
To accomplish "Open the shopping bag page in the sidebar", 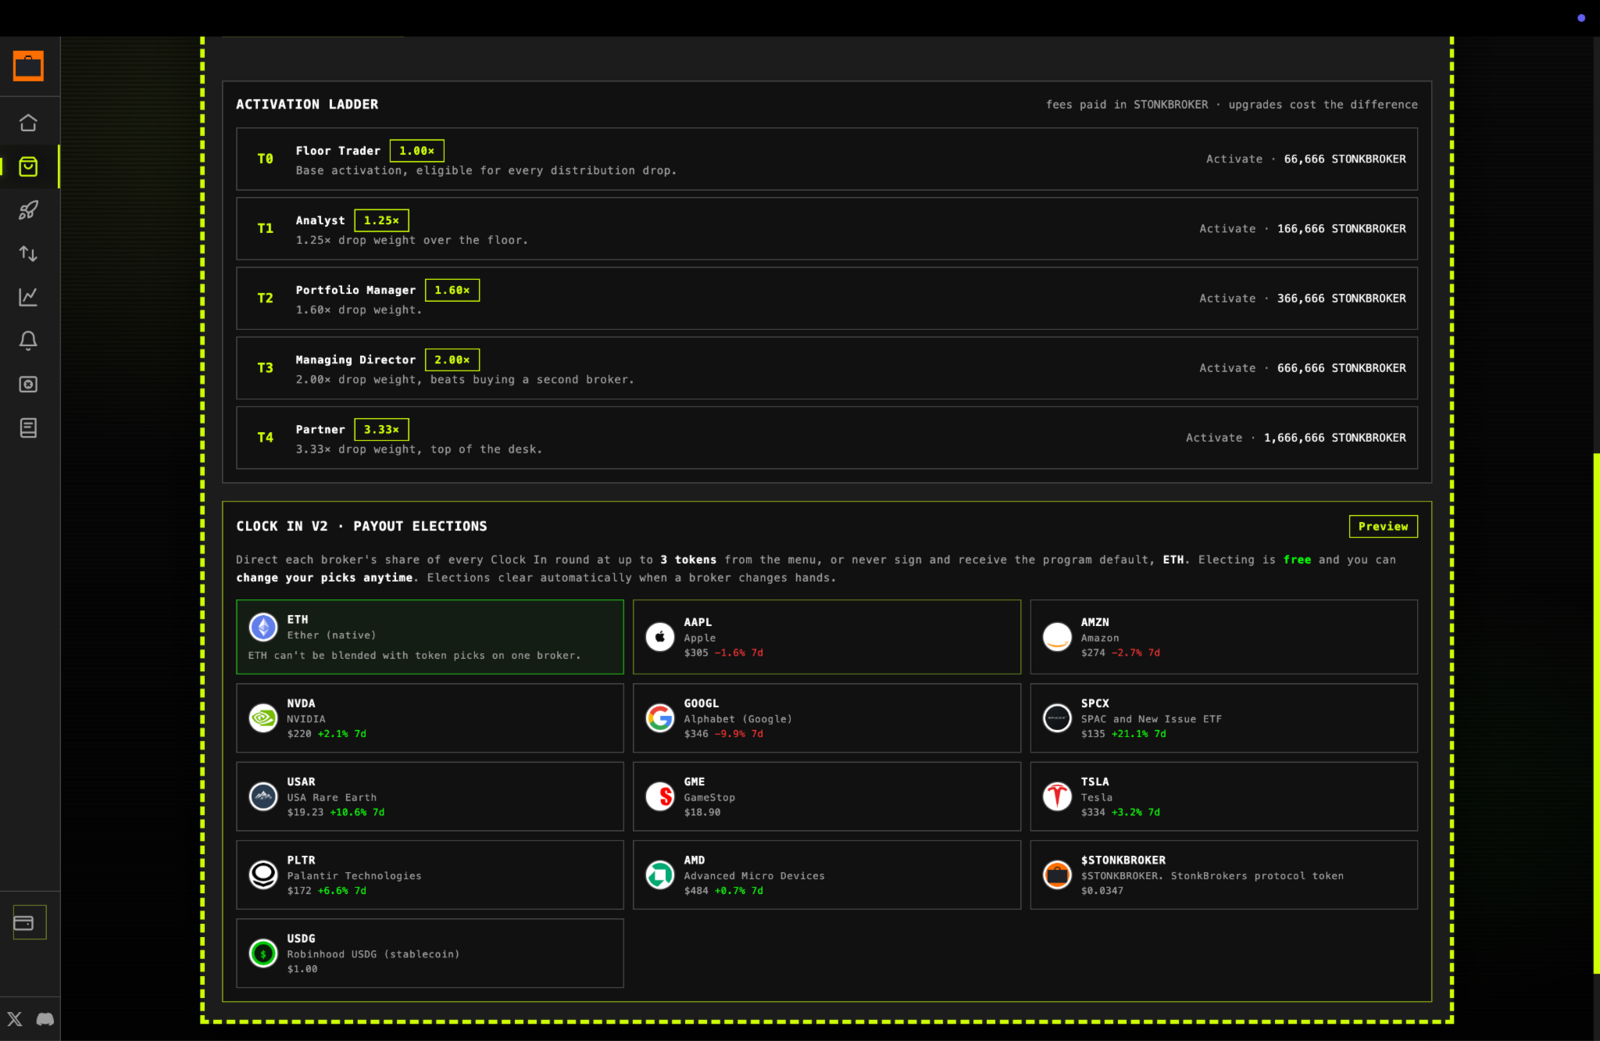I will click(28, 166).
